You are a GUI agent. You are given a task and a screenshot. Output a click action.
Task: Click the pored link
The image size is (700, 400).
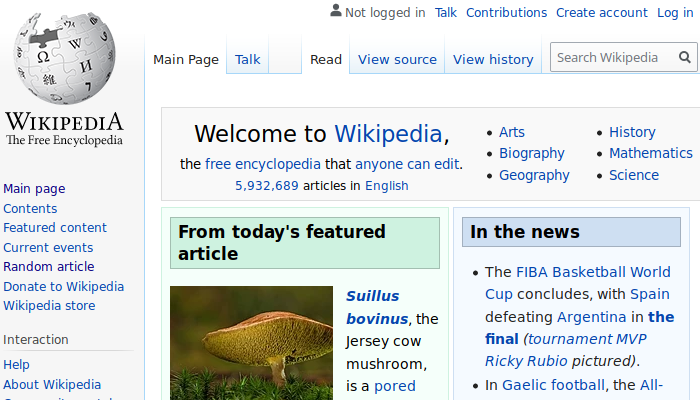pos(395,386)
